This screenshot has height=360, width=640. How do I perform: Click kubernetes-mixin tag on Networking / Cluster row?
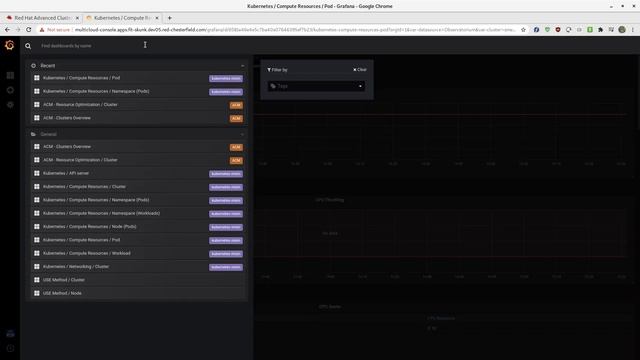click(x=226, y=267)
